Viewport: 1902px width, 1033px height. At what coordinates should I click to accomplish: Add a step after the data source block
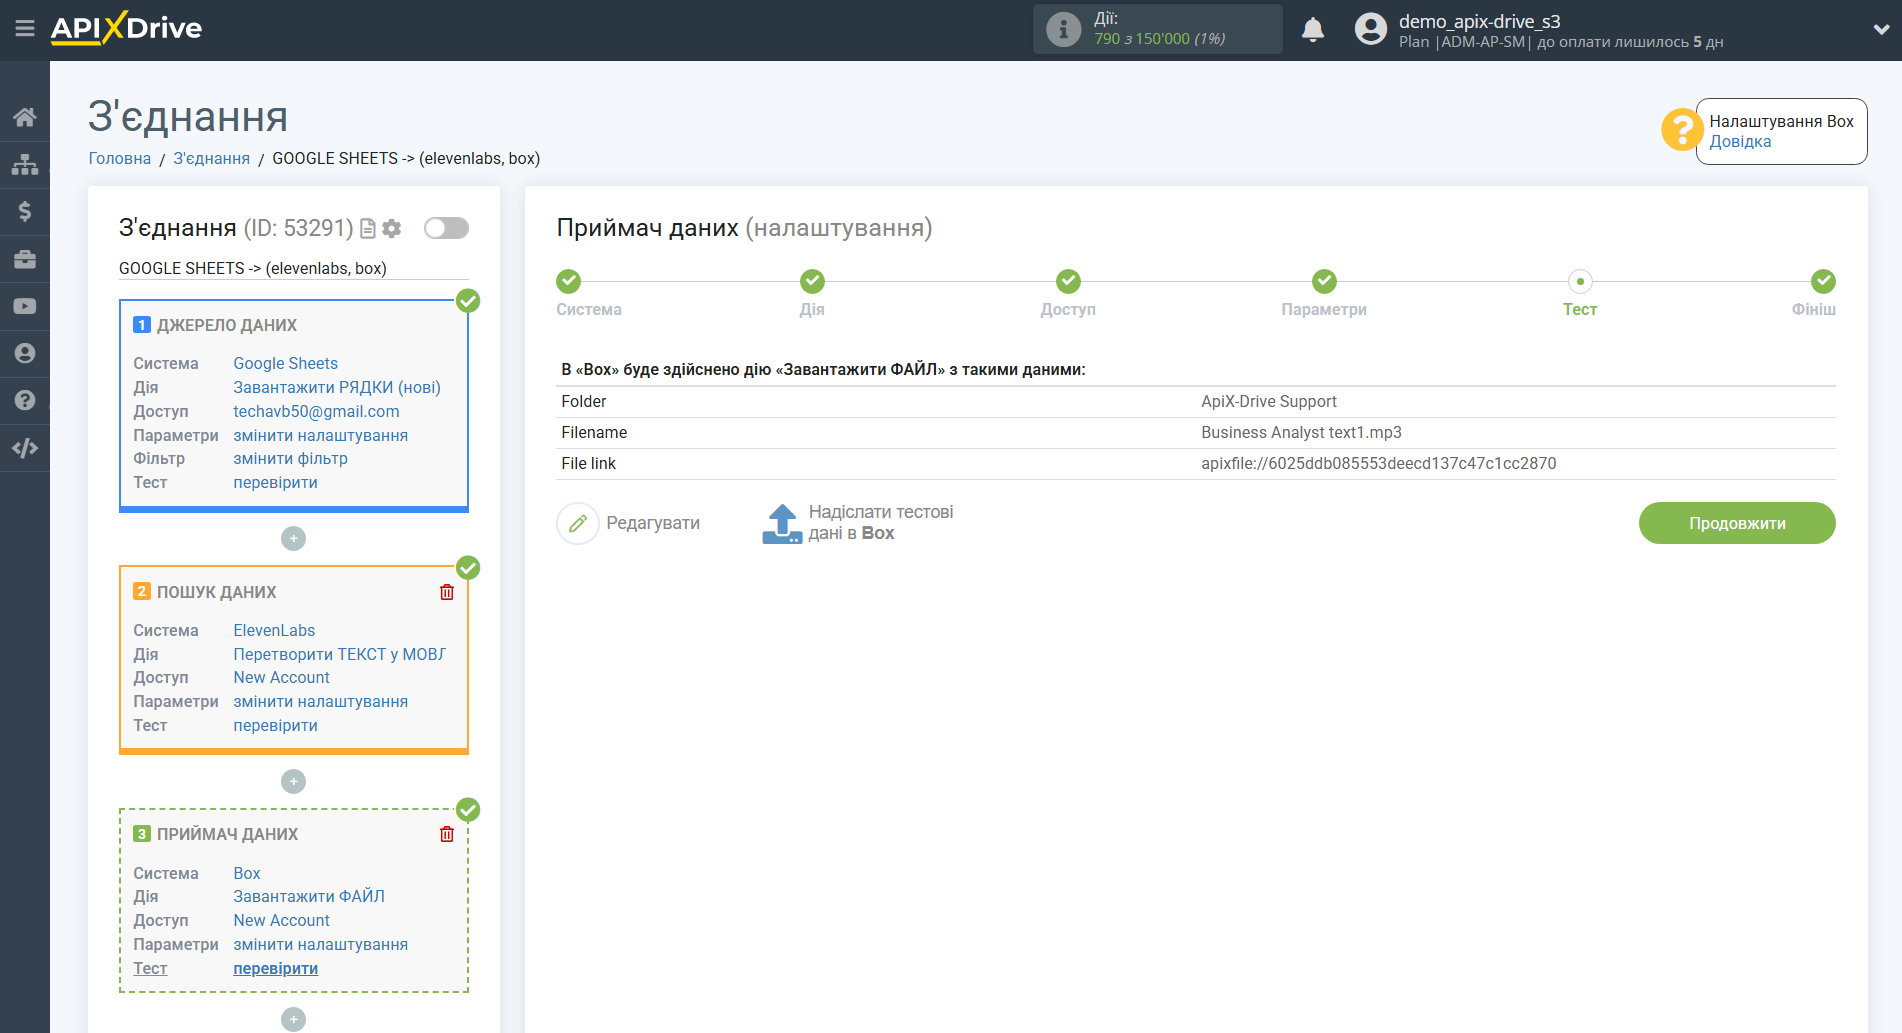(x=293, y=539)
